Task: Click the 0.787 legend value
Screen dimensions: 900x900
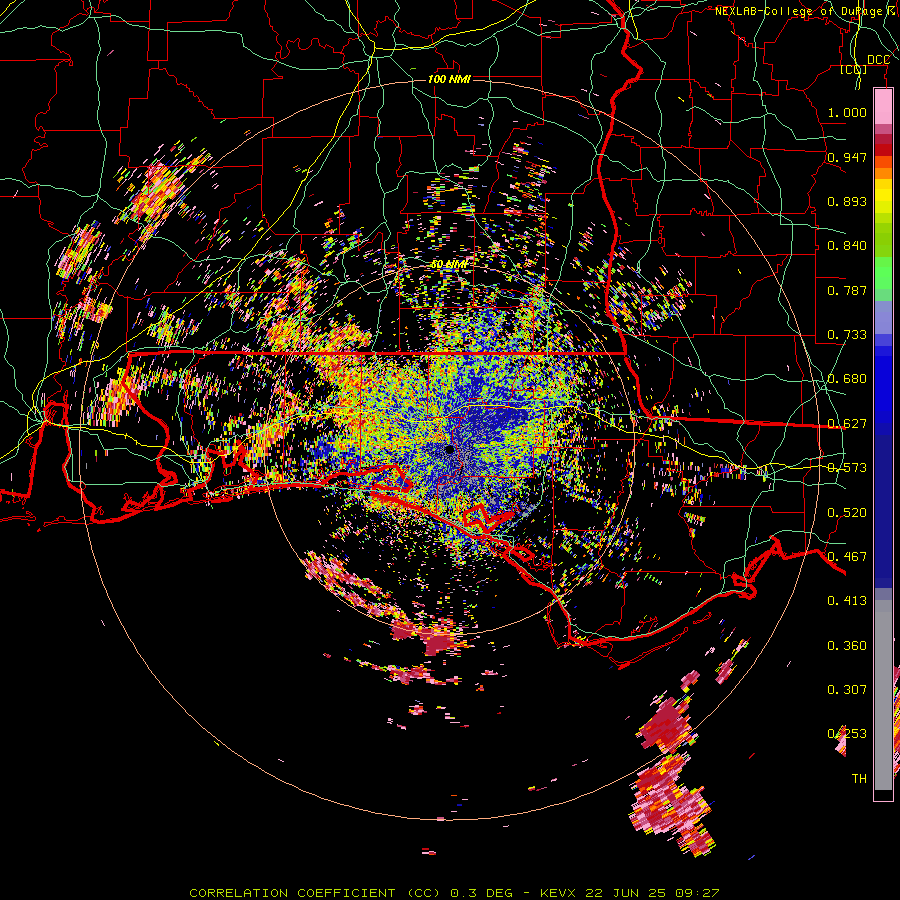Action: tap(847, 290)
